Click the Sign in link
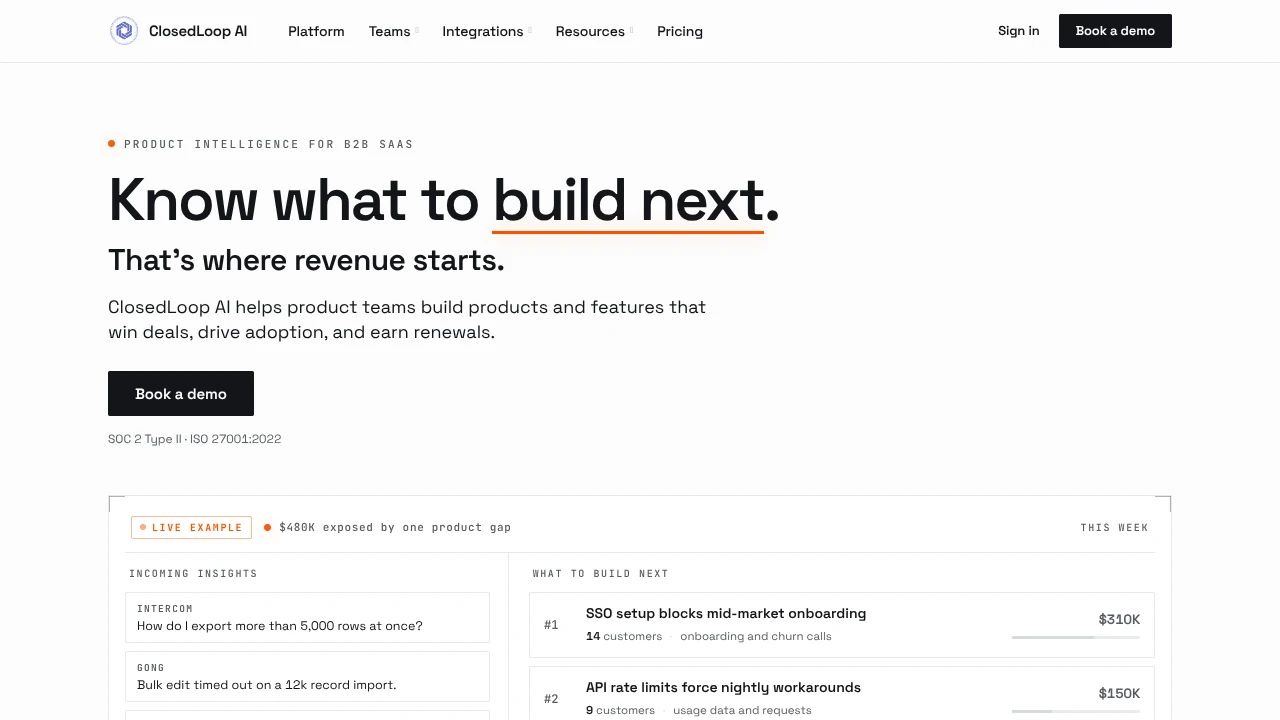 [1018, 31]
